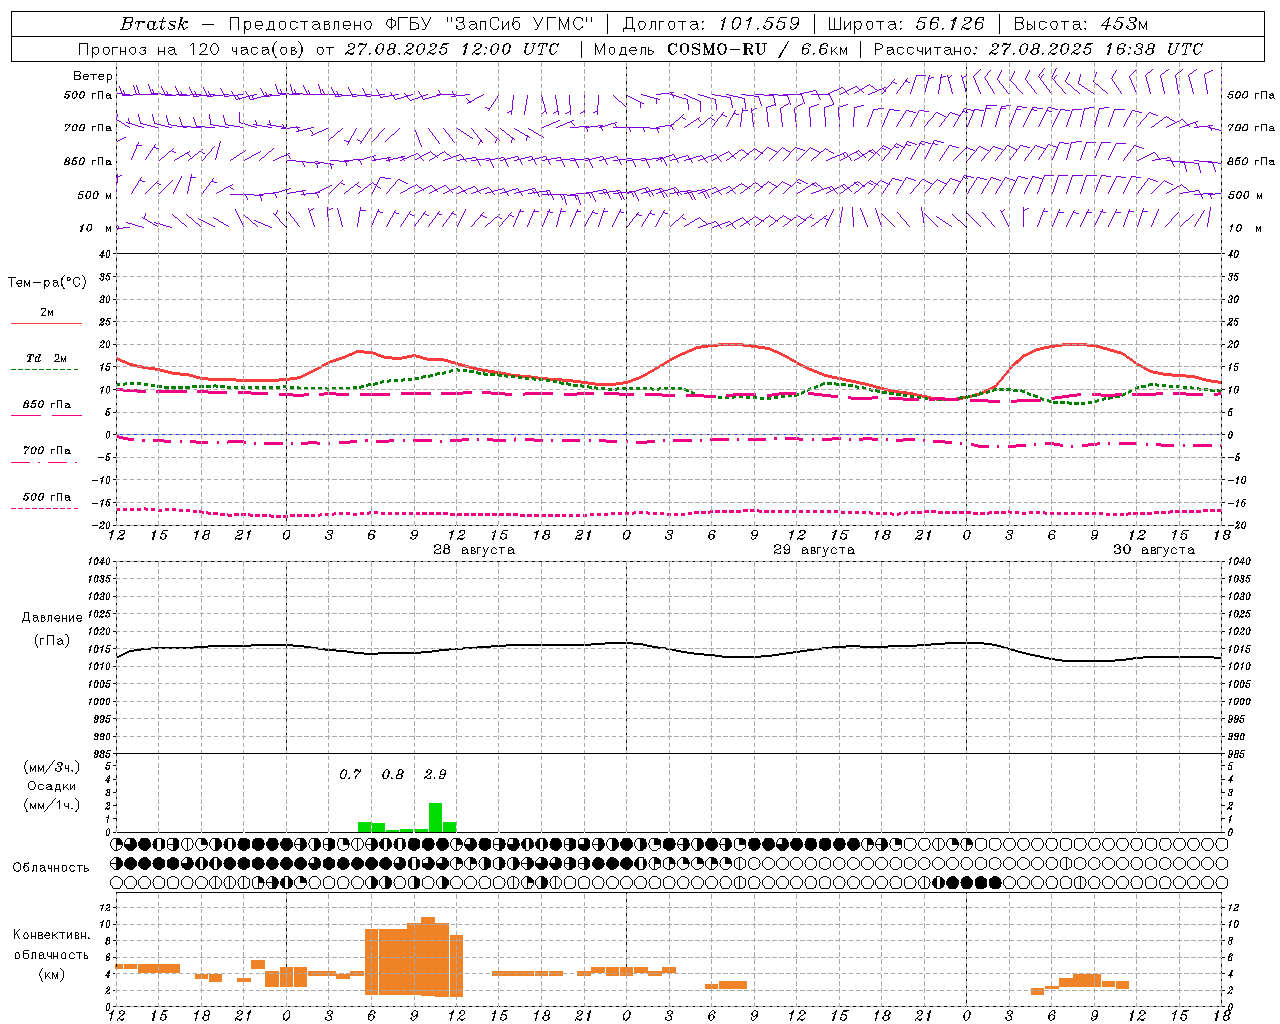Click the "Давление" pressure panel label
The image size is (1280, 1024).
pyautogui.click(x=52, y=618)
